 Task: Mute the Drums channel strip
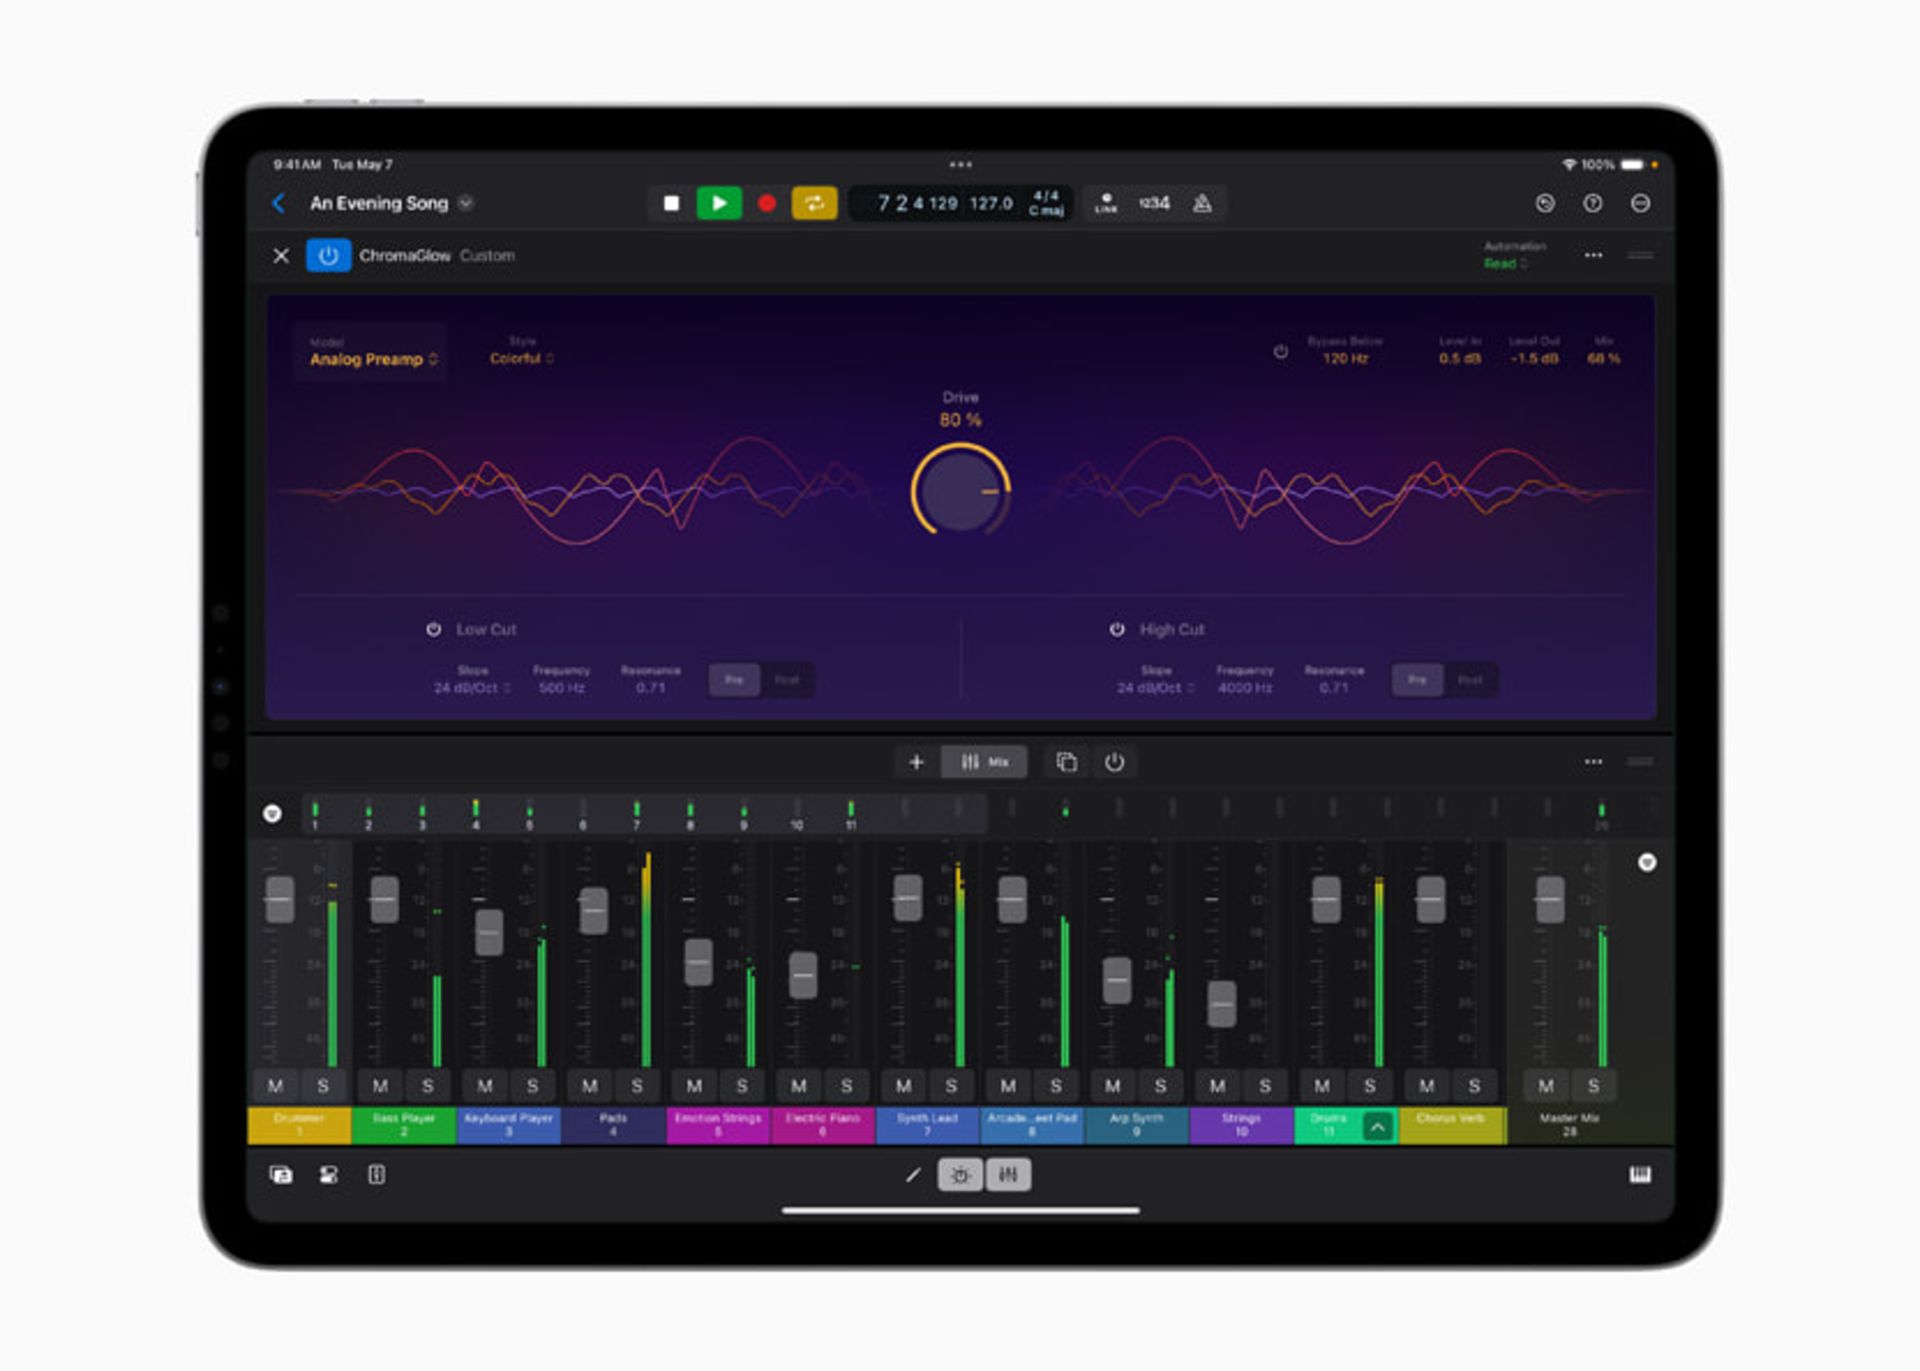point(1322,1085)
